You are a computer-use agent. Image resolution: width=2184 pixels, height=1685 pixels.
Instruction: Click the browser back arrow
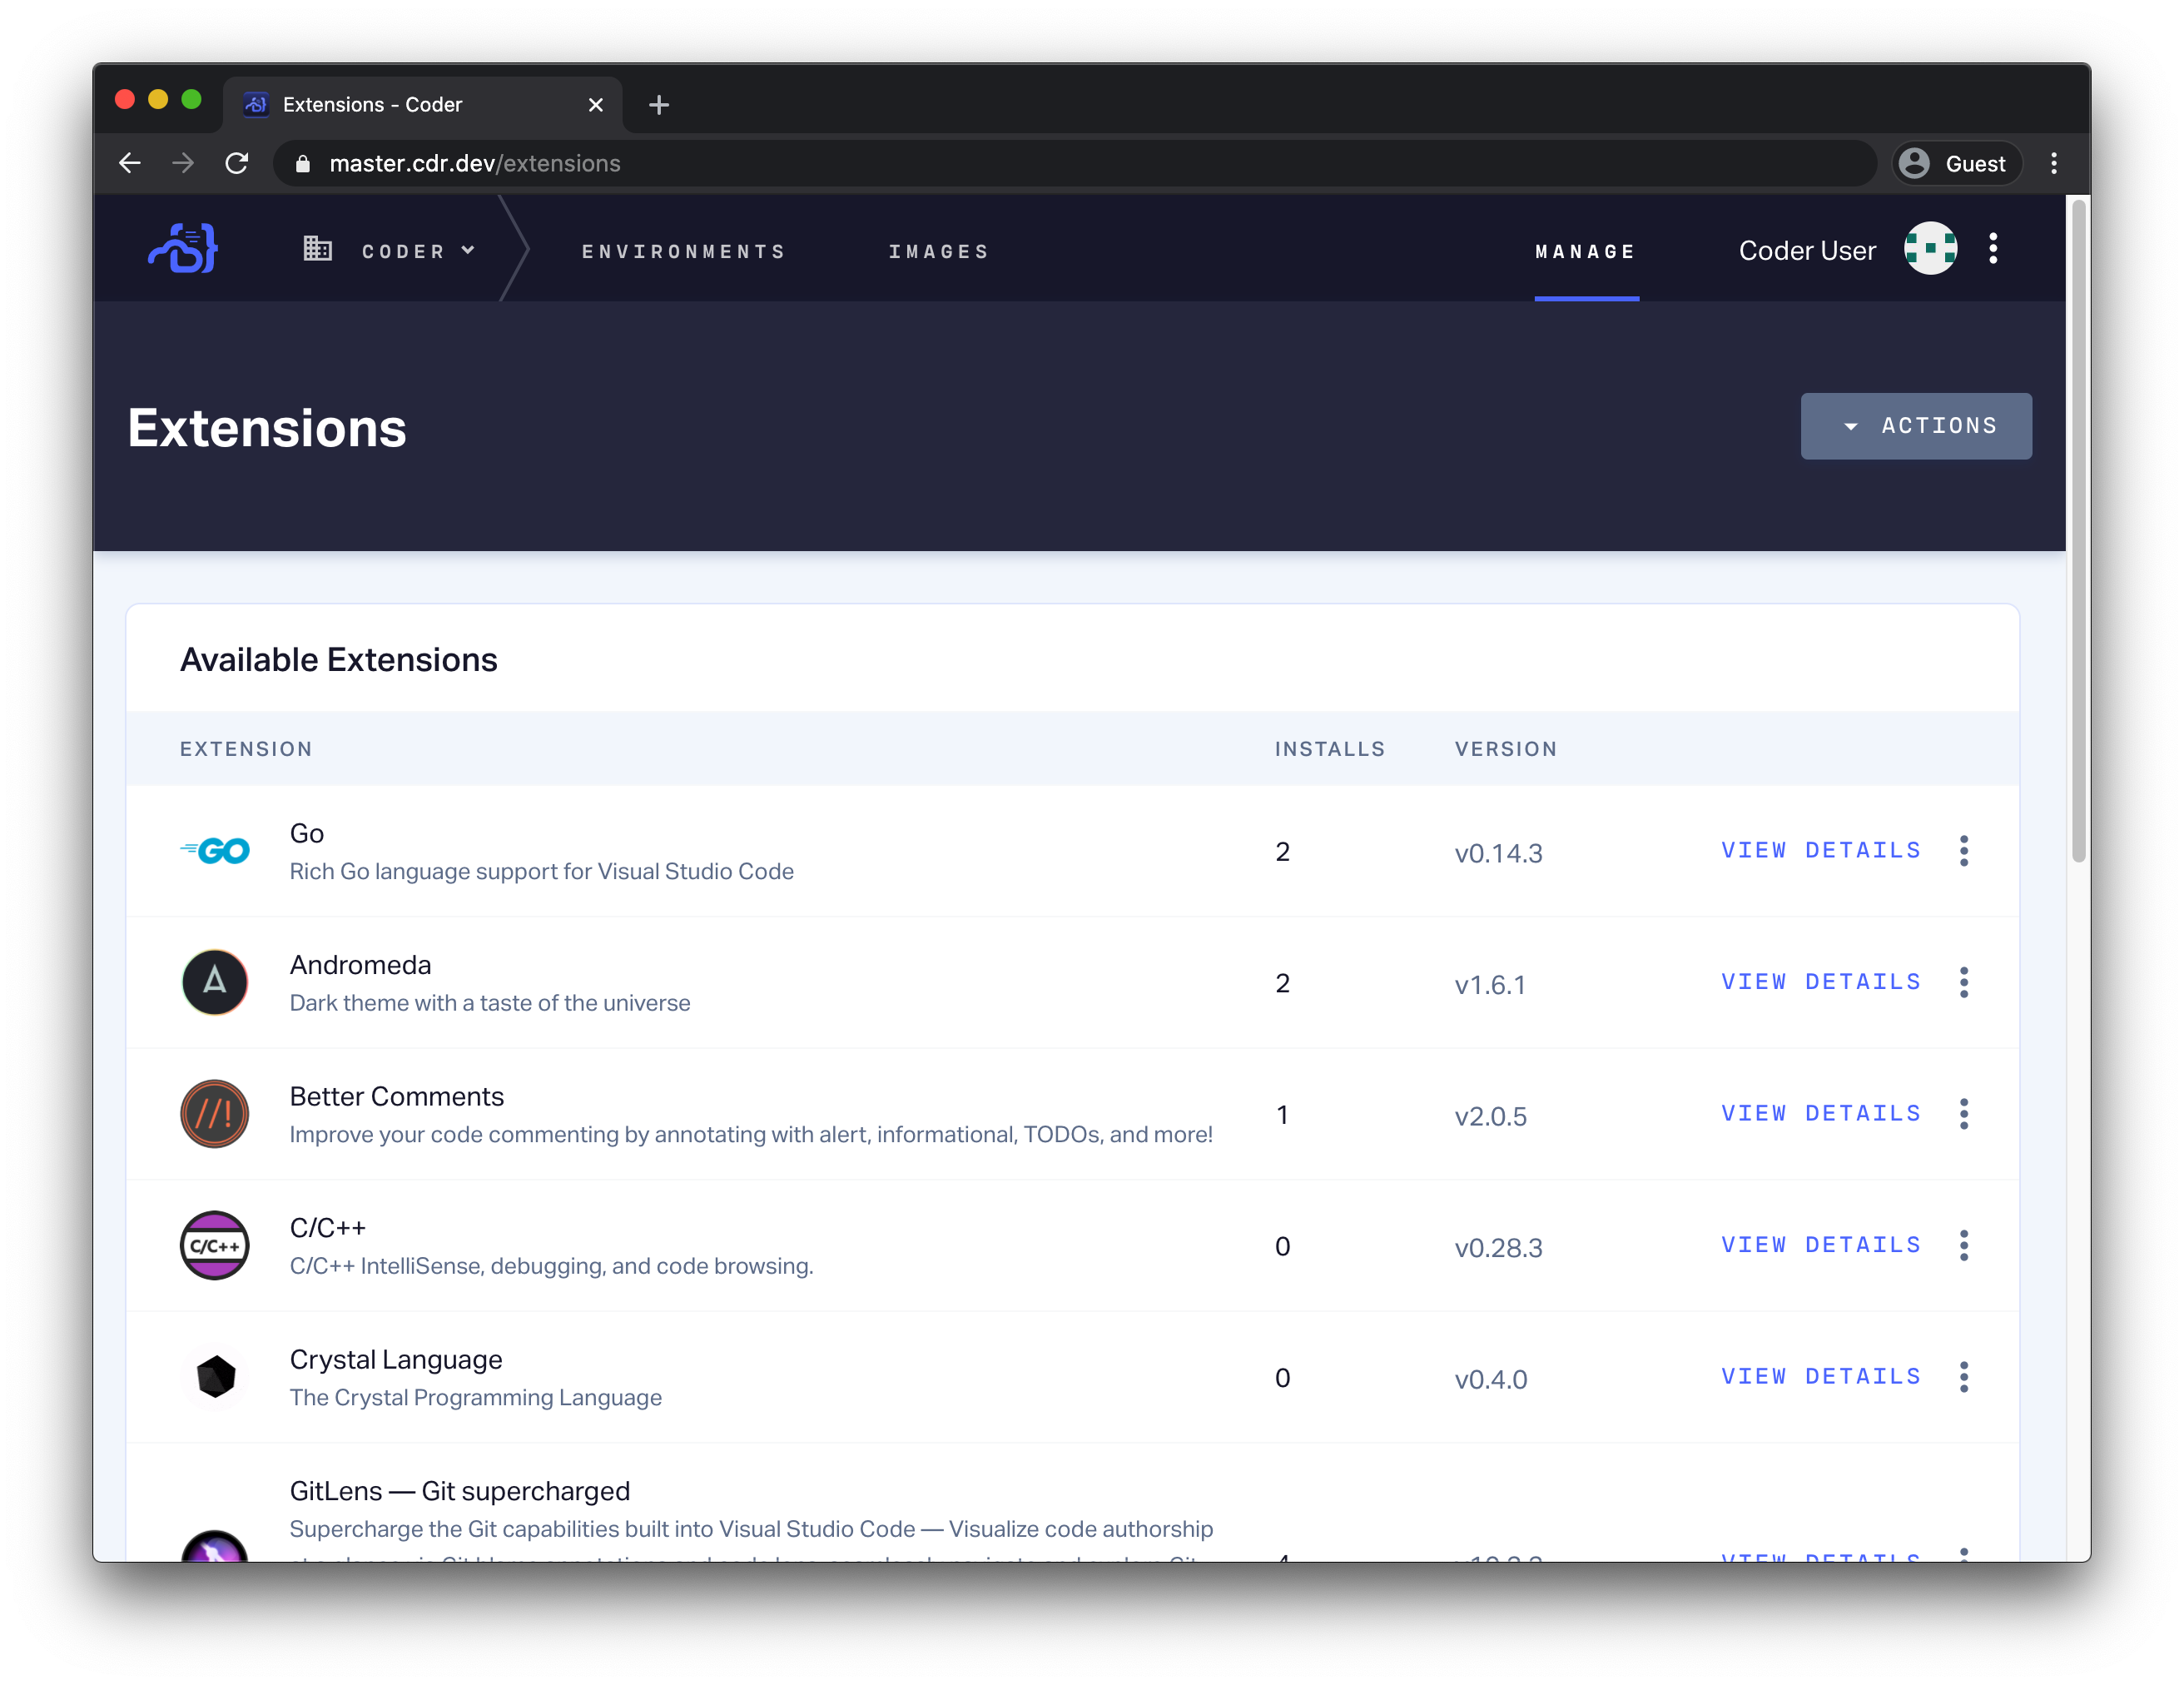tap(130, 163)
